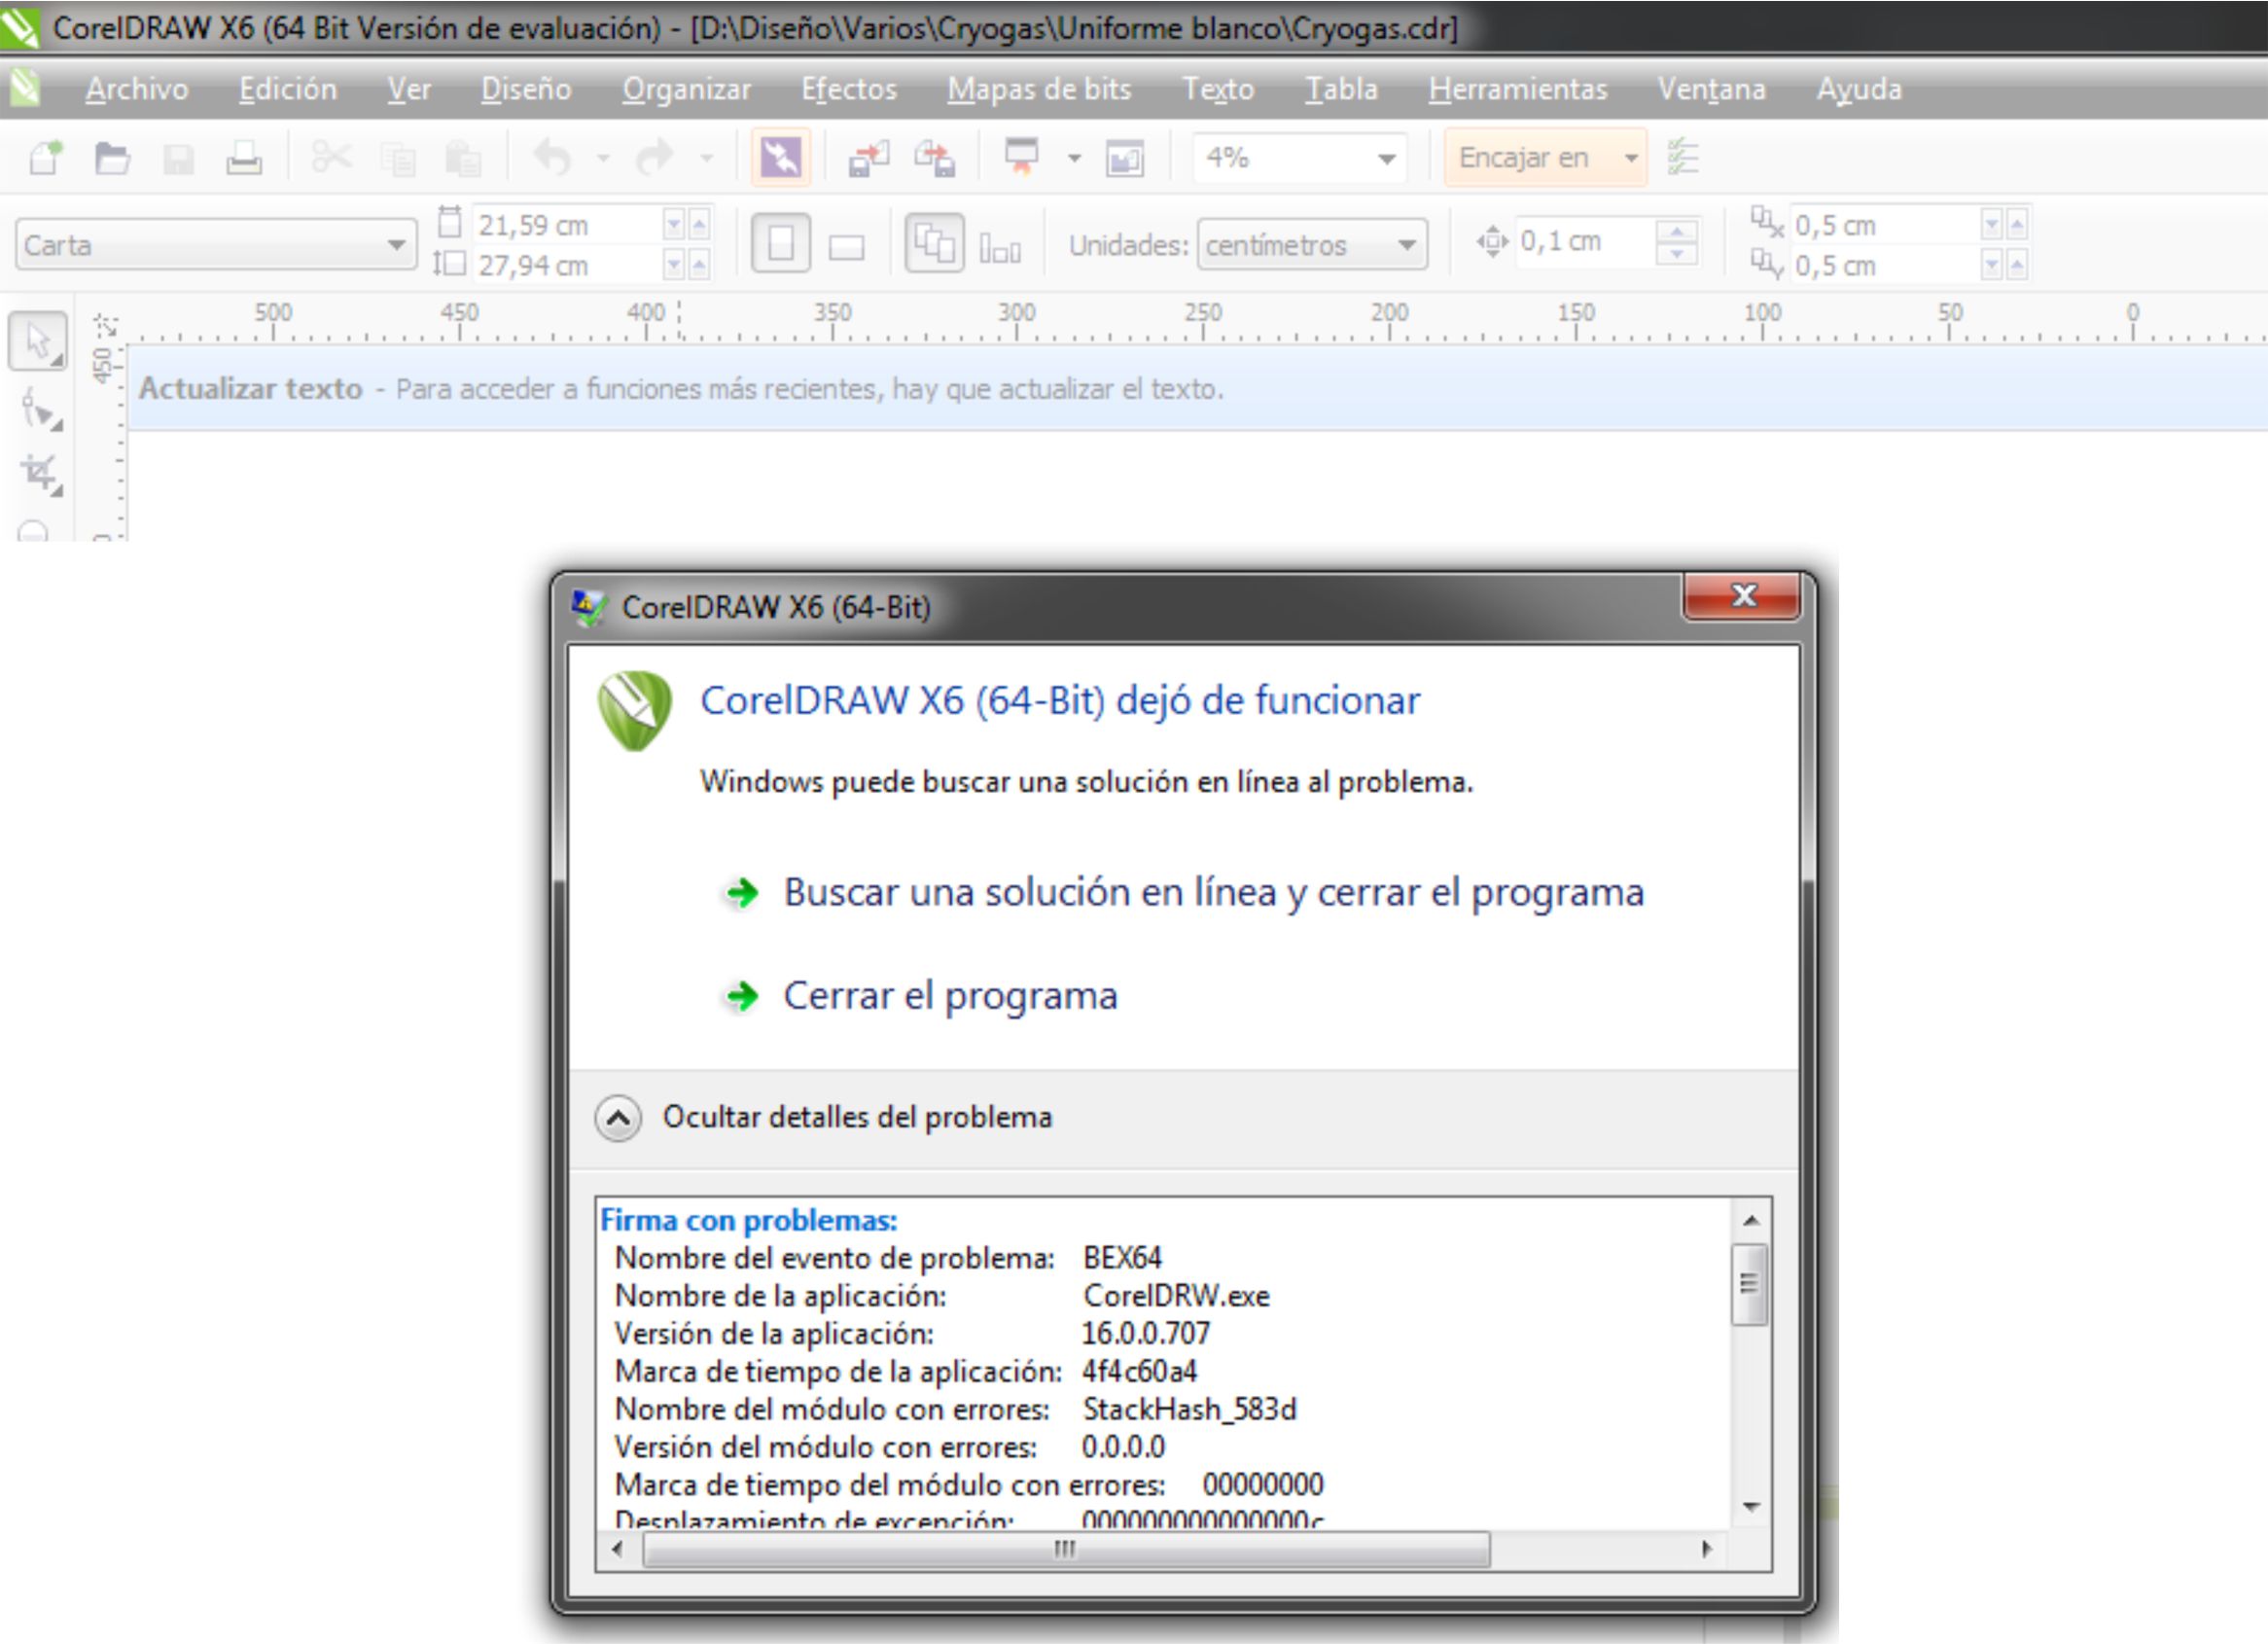Open the Carta page size dropdown

coord(397,245)
